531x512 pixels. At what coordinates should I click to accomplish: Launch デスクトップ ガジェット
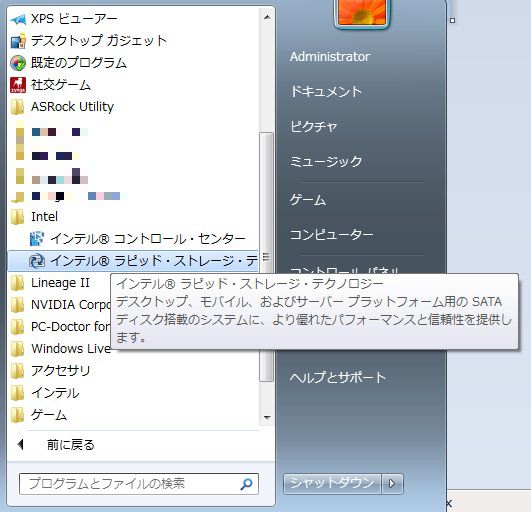(133, 41)
